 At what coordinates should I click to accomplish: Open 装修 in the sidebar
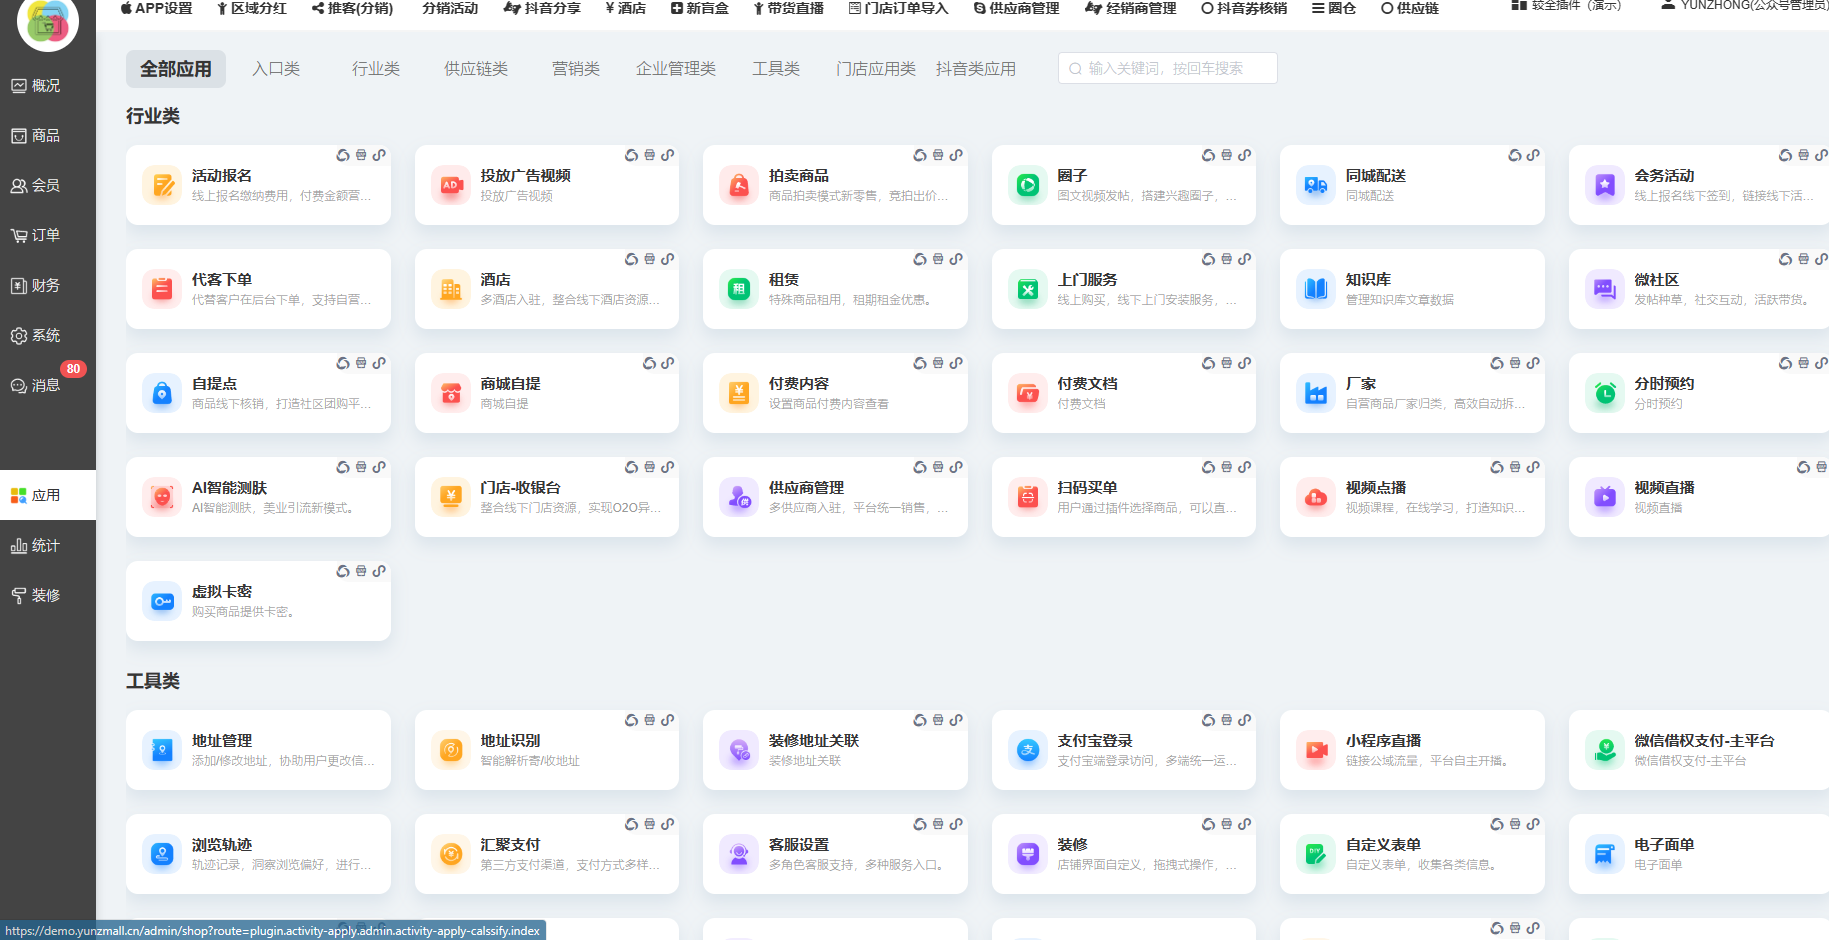(x=48, y=595)
